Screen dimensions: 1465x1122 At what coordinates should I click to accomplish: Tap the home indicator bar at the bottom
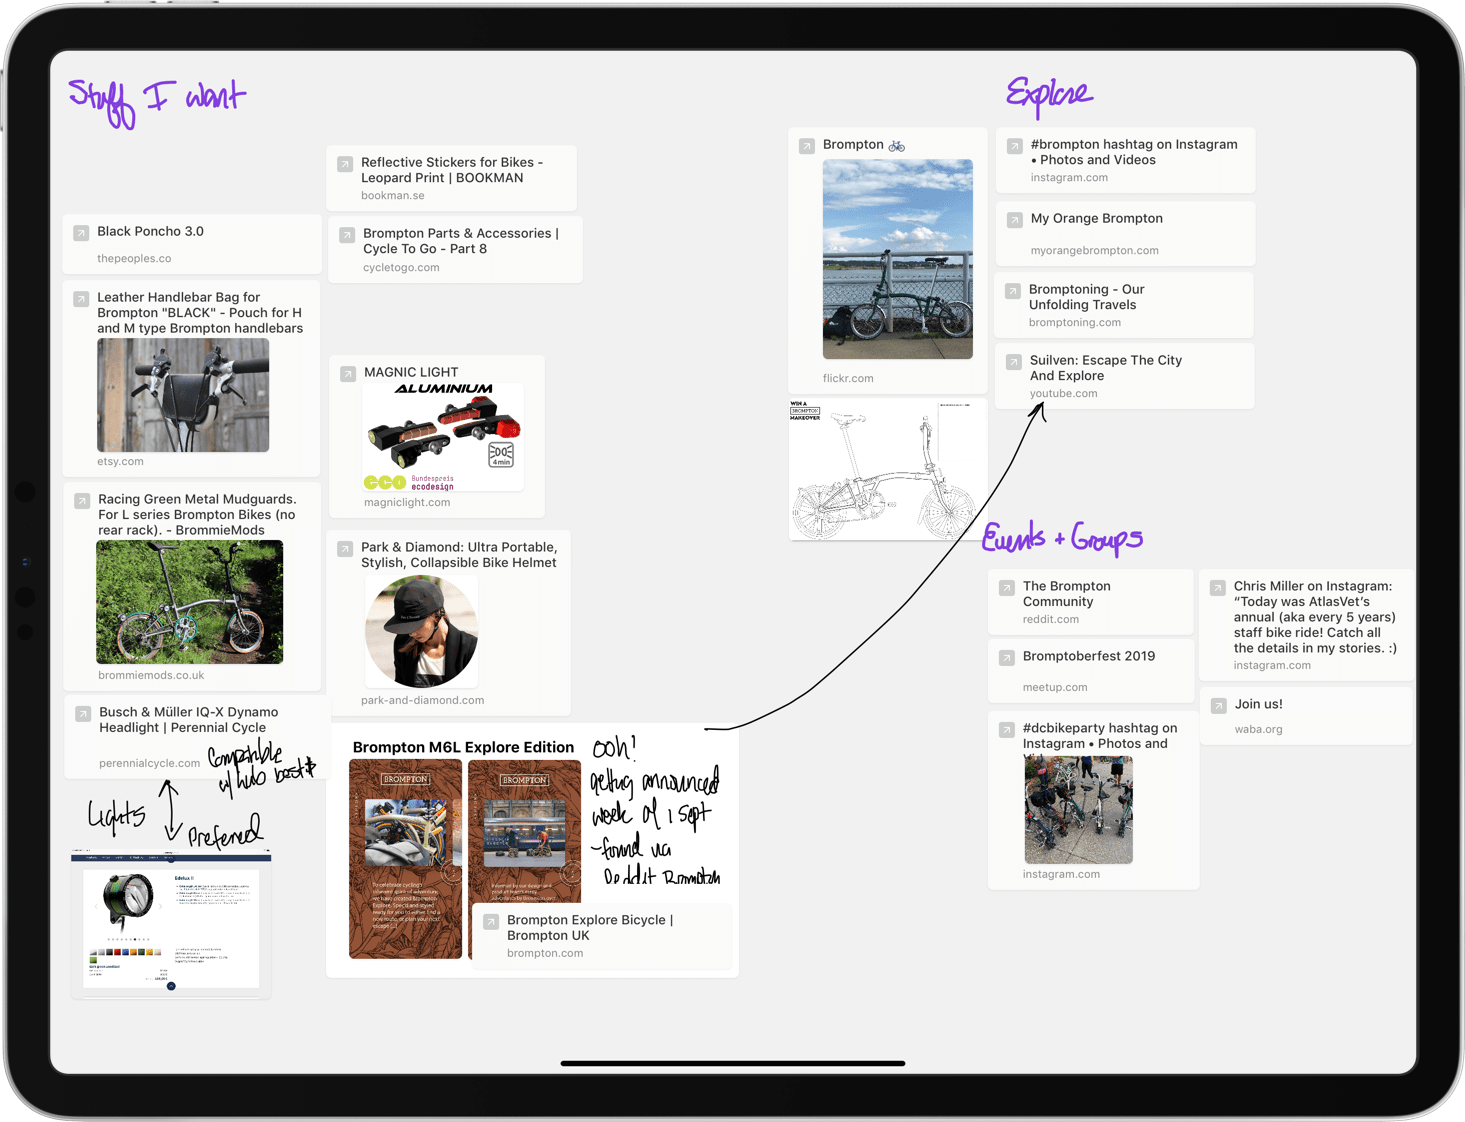(733, 1063)
